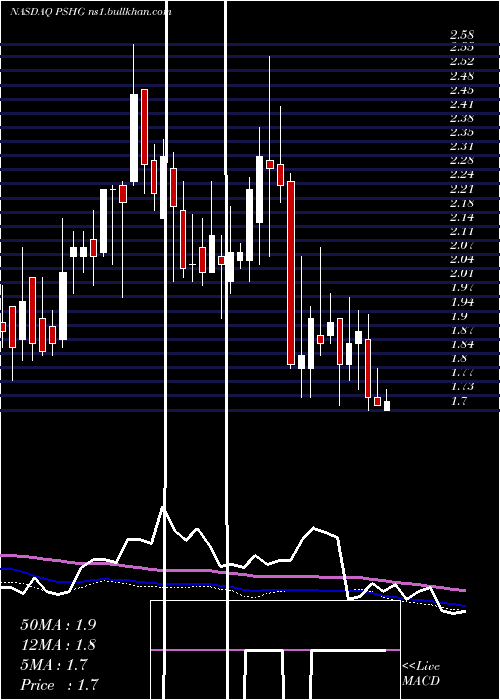Select the 2.41 price axis label
Image resolution: width=500 pixels, height=700 pixels.
click(x=462, y=104)
